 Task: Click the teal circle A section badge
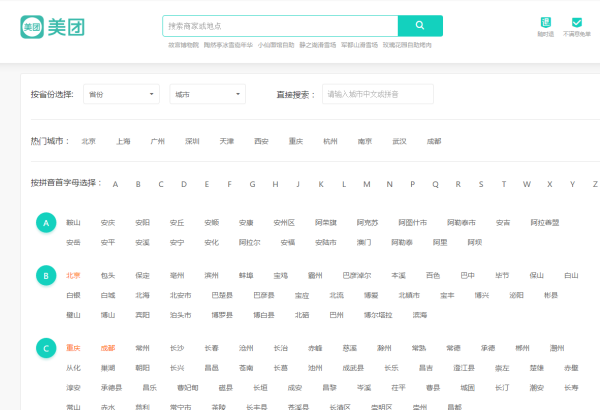(45, 222)
